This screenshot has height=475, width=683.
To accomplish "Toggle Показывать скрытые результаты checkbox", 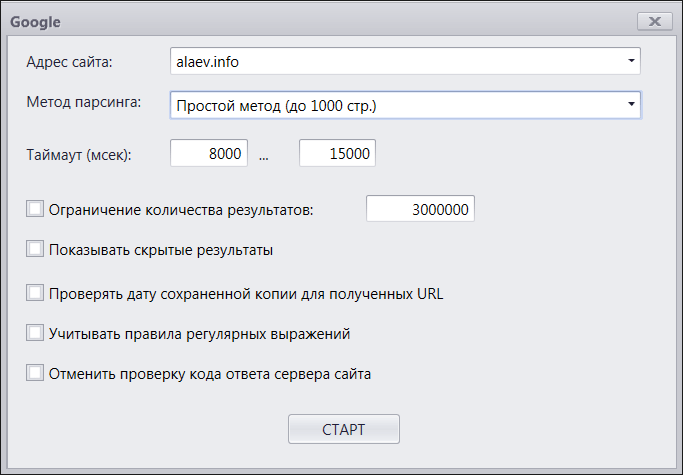I will click(36, 249).
